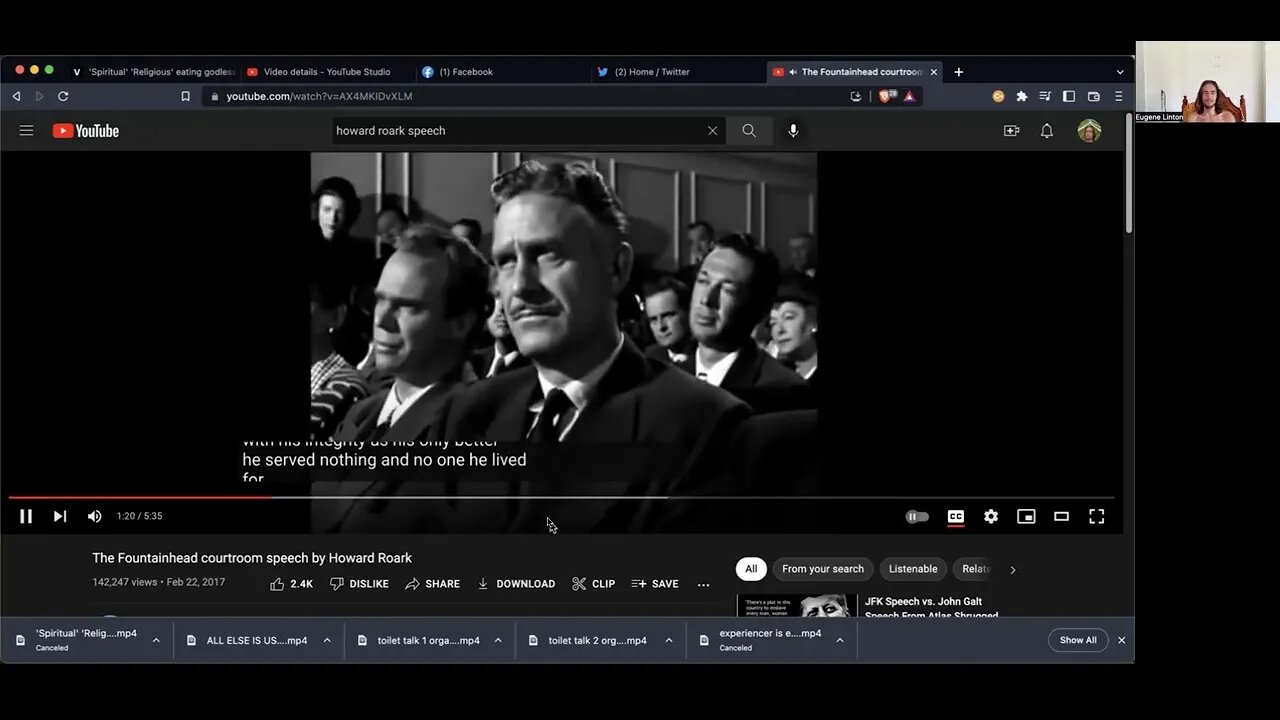Open the media control playlist icon
This screenshot has height=720, width=1280.
pos(1045,96)
